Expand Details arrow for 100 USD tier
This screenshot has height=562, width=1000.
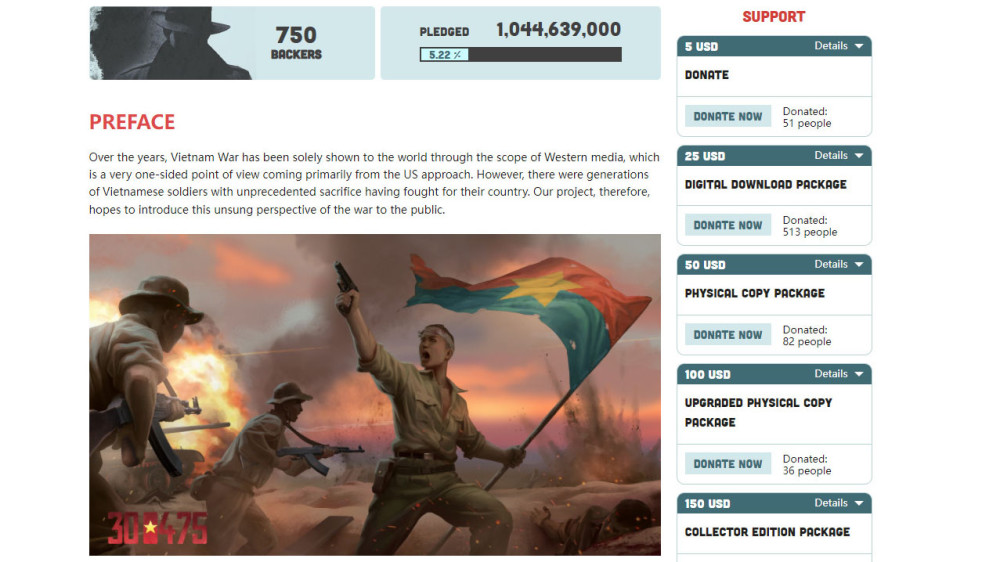coord(858,374)
